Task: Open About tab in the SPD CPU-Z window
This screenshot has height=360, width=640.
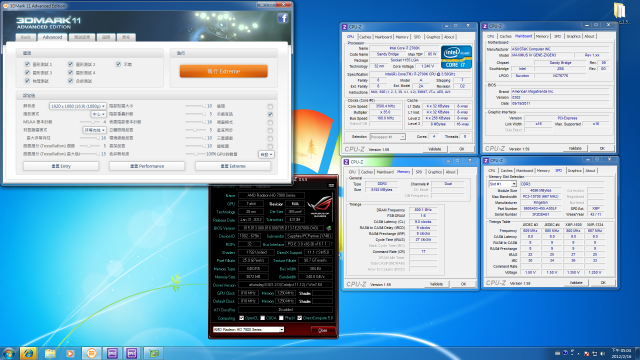Action: click(590, 171)
